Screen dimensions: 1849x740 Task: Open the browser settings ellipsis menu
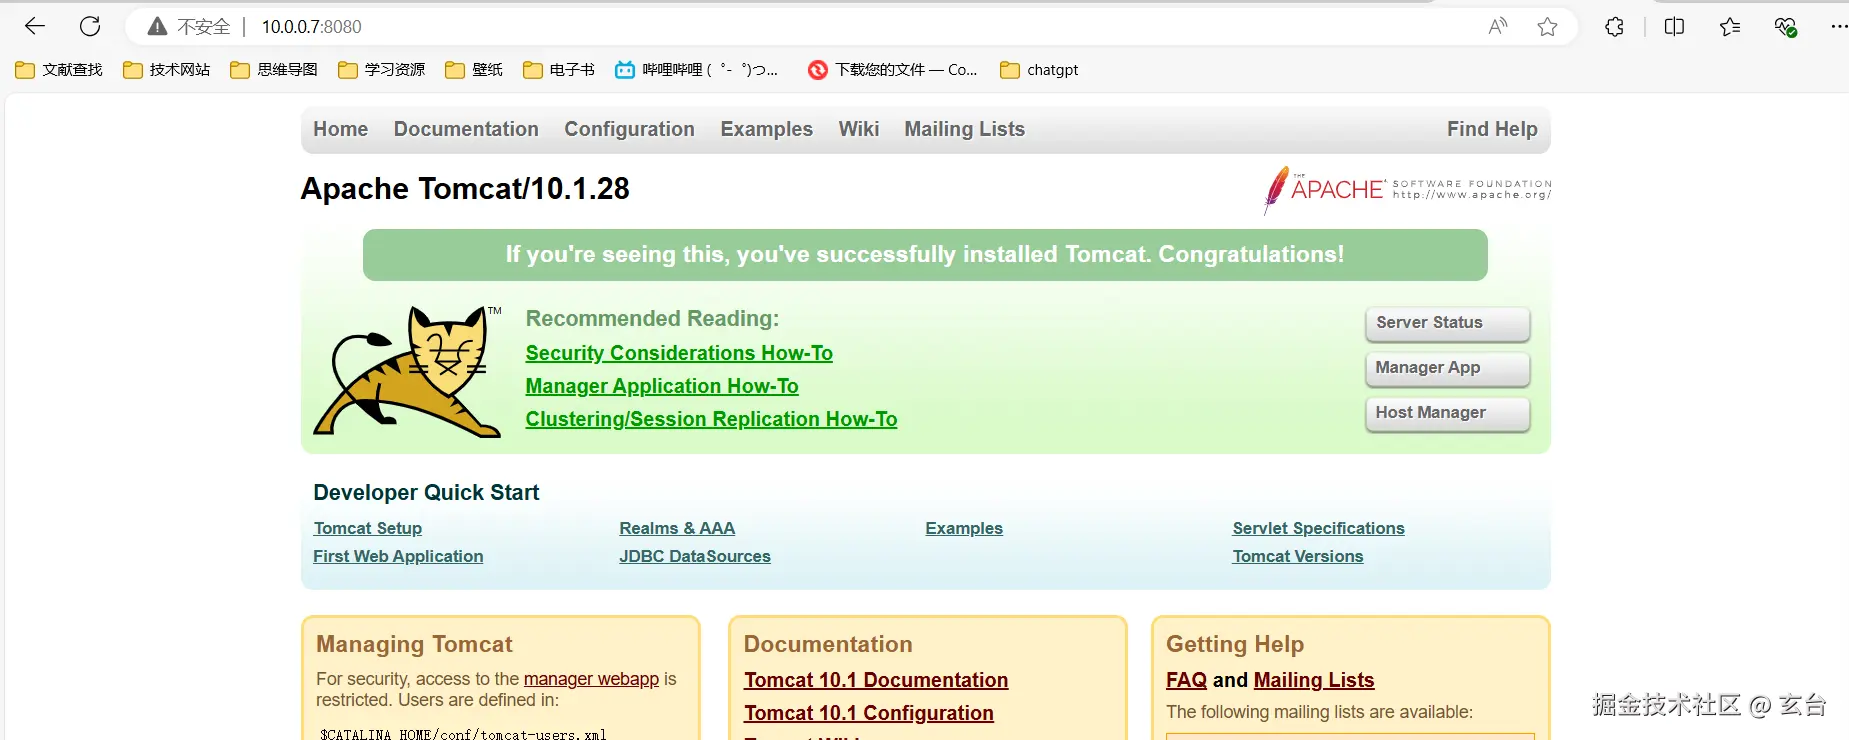[1838, 27]
